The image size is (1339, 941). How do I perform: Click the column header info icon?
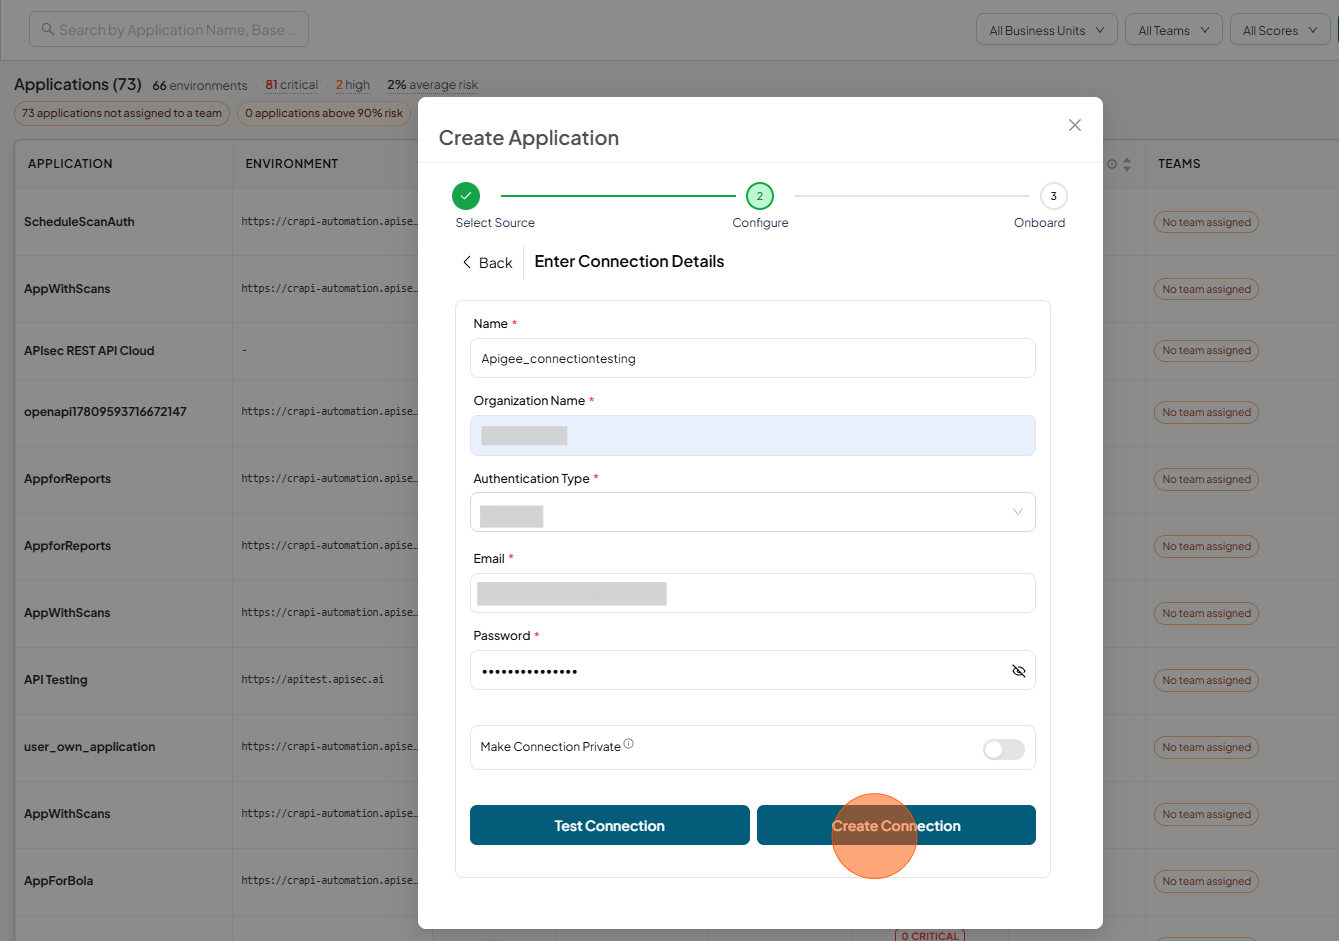click(x=1112, y=164)
